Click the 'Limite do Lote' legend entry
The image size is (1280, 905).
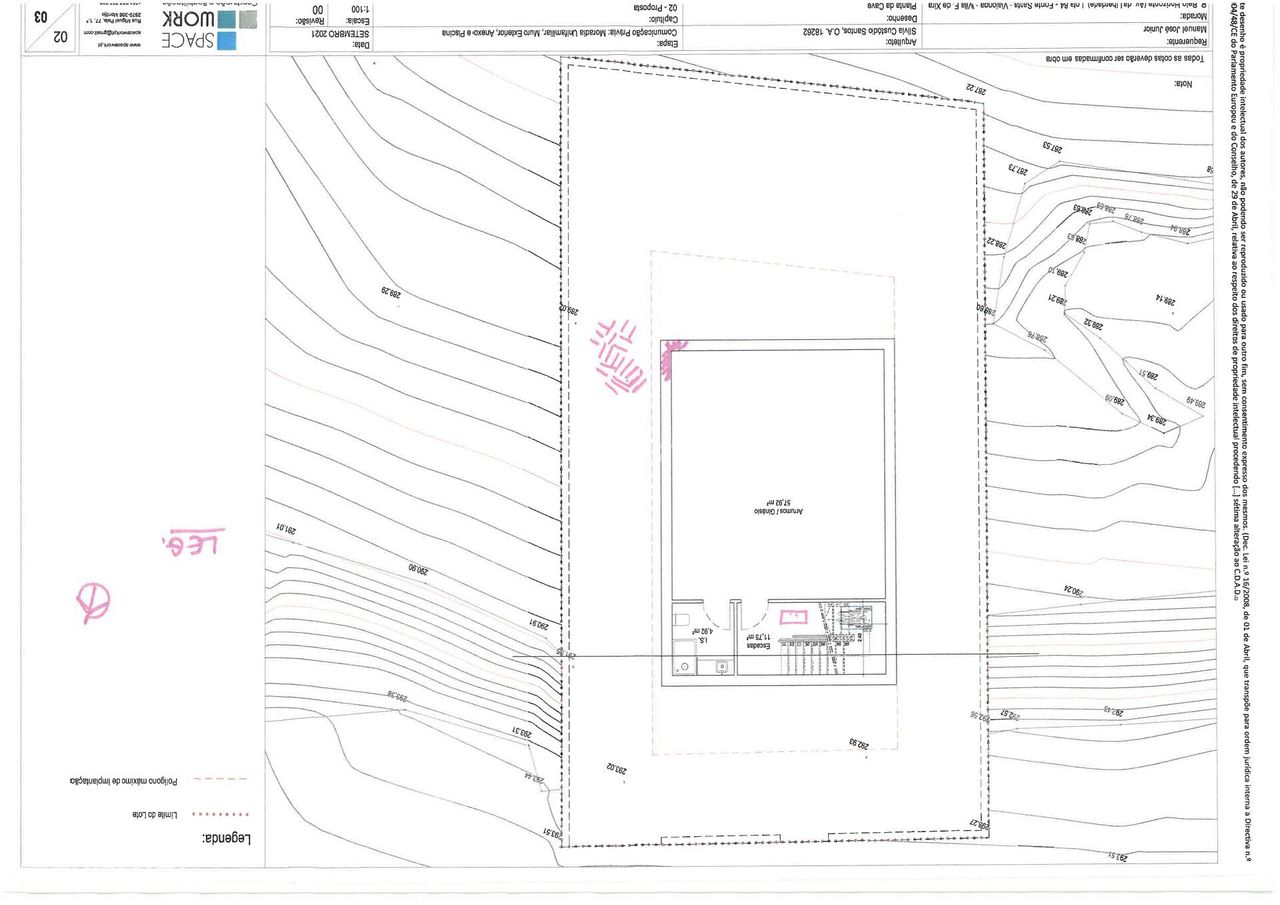155,815
